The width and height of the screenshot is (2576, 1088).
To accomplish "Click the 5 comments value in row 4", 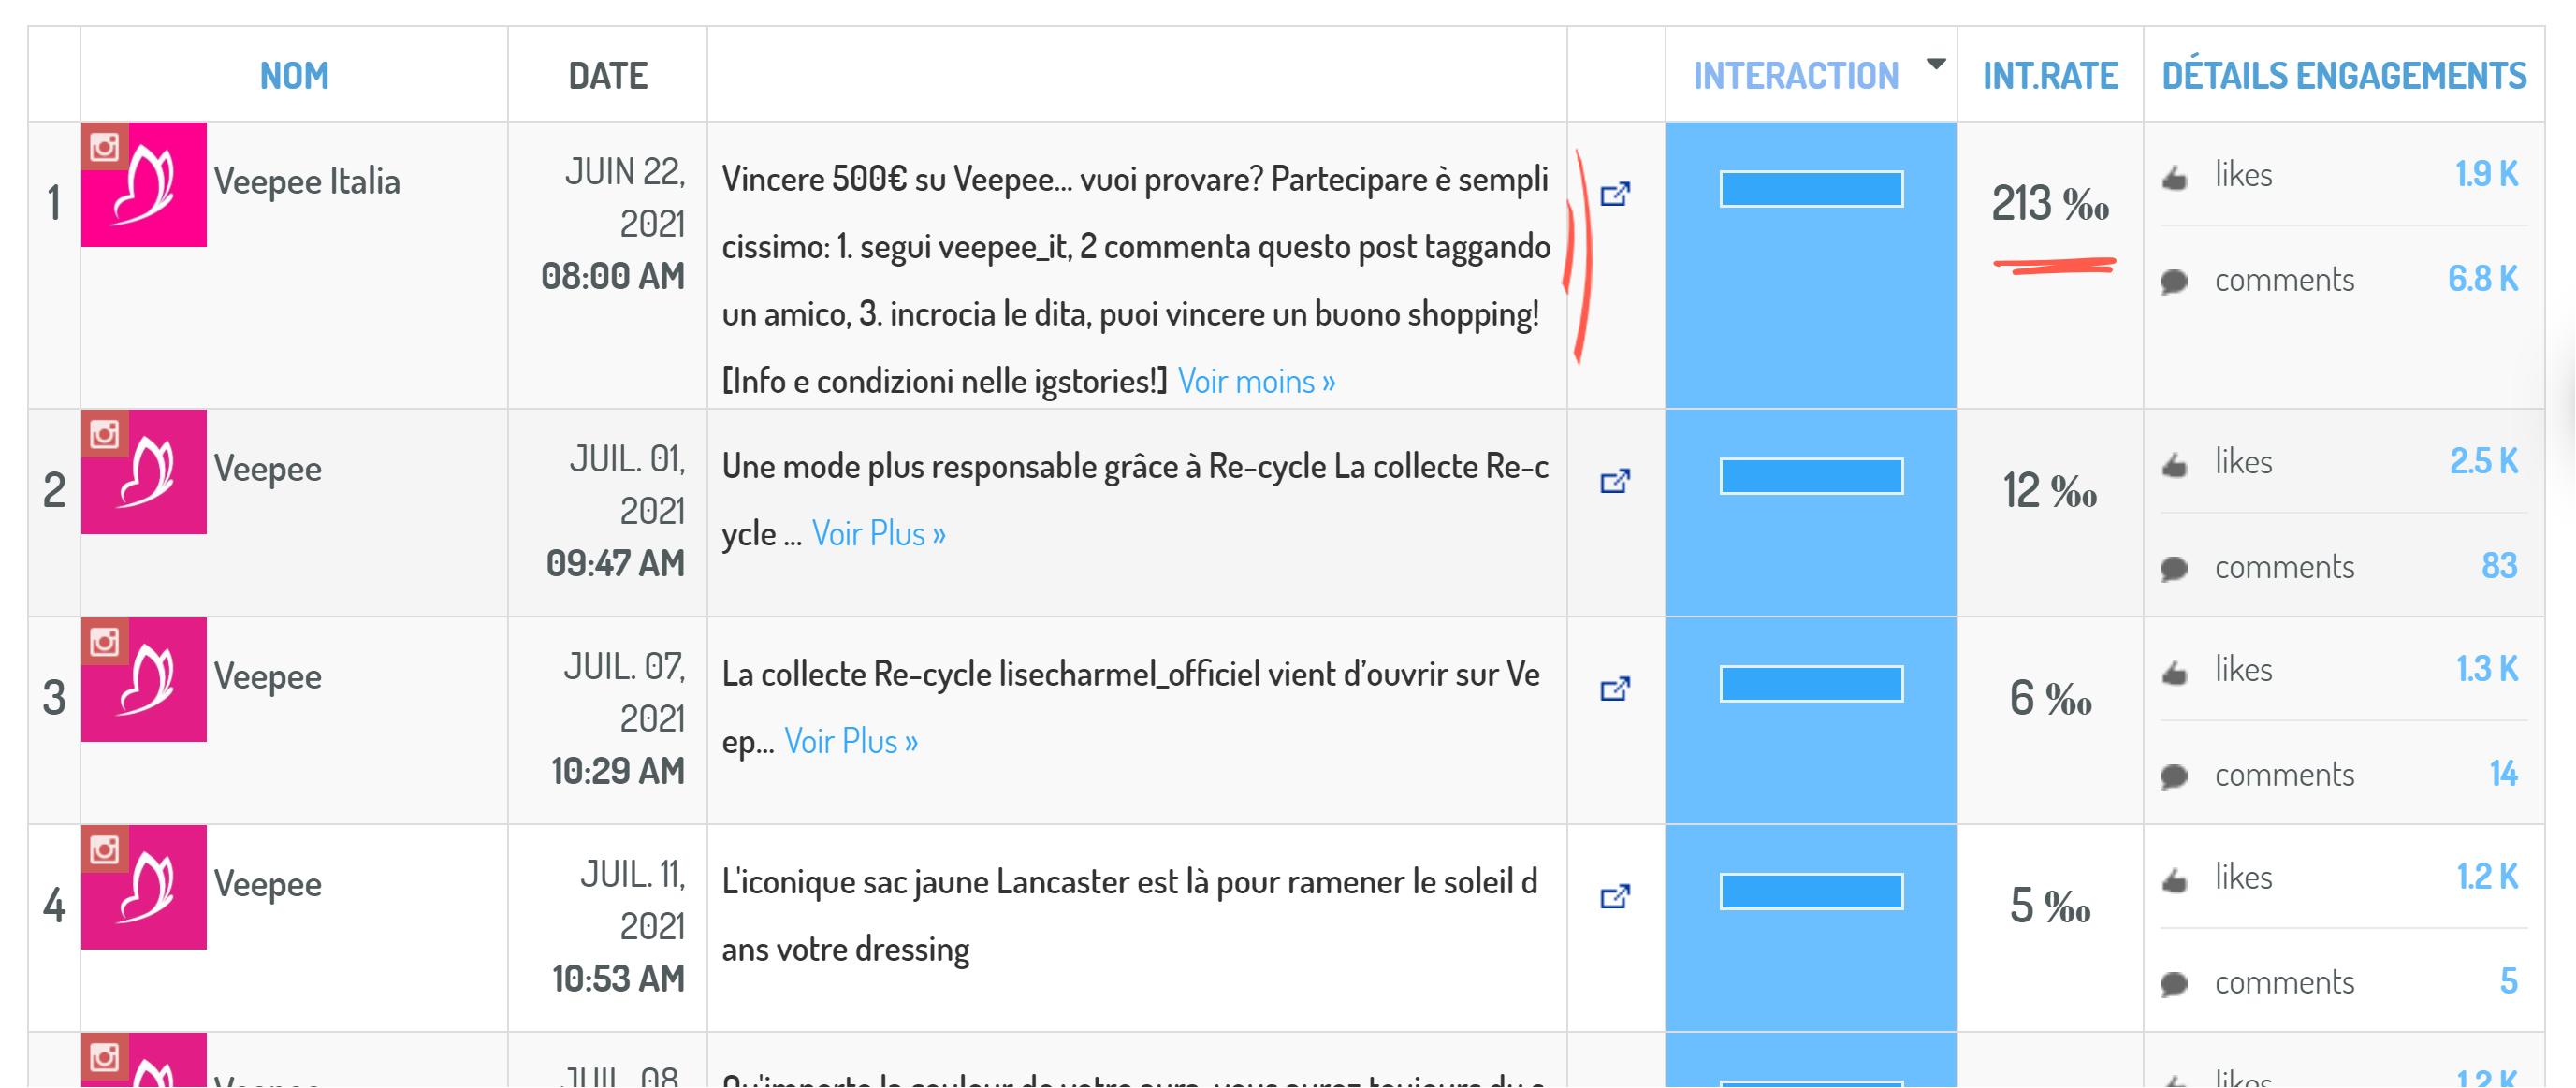I will [2509, 982].
